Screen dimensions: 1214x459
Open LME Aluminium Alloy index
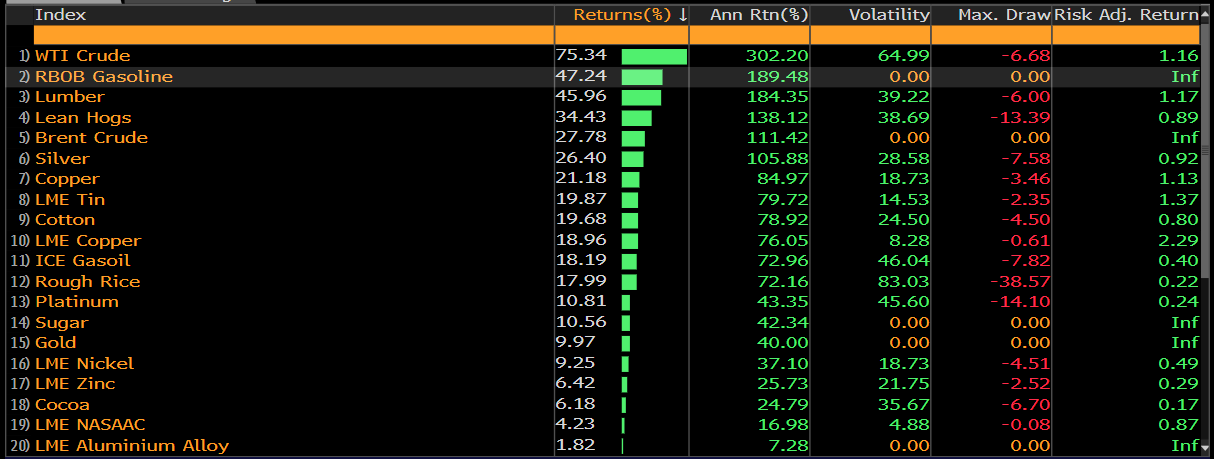coord(132,446)
